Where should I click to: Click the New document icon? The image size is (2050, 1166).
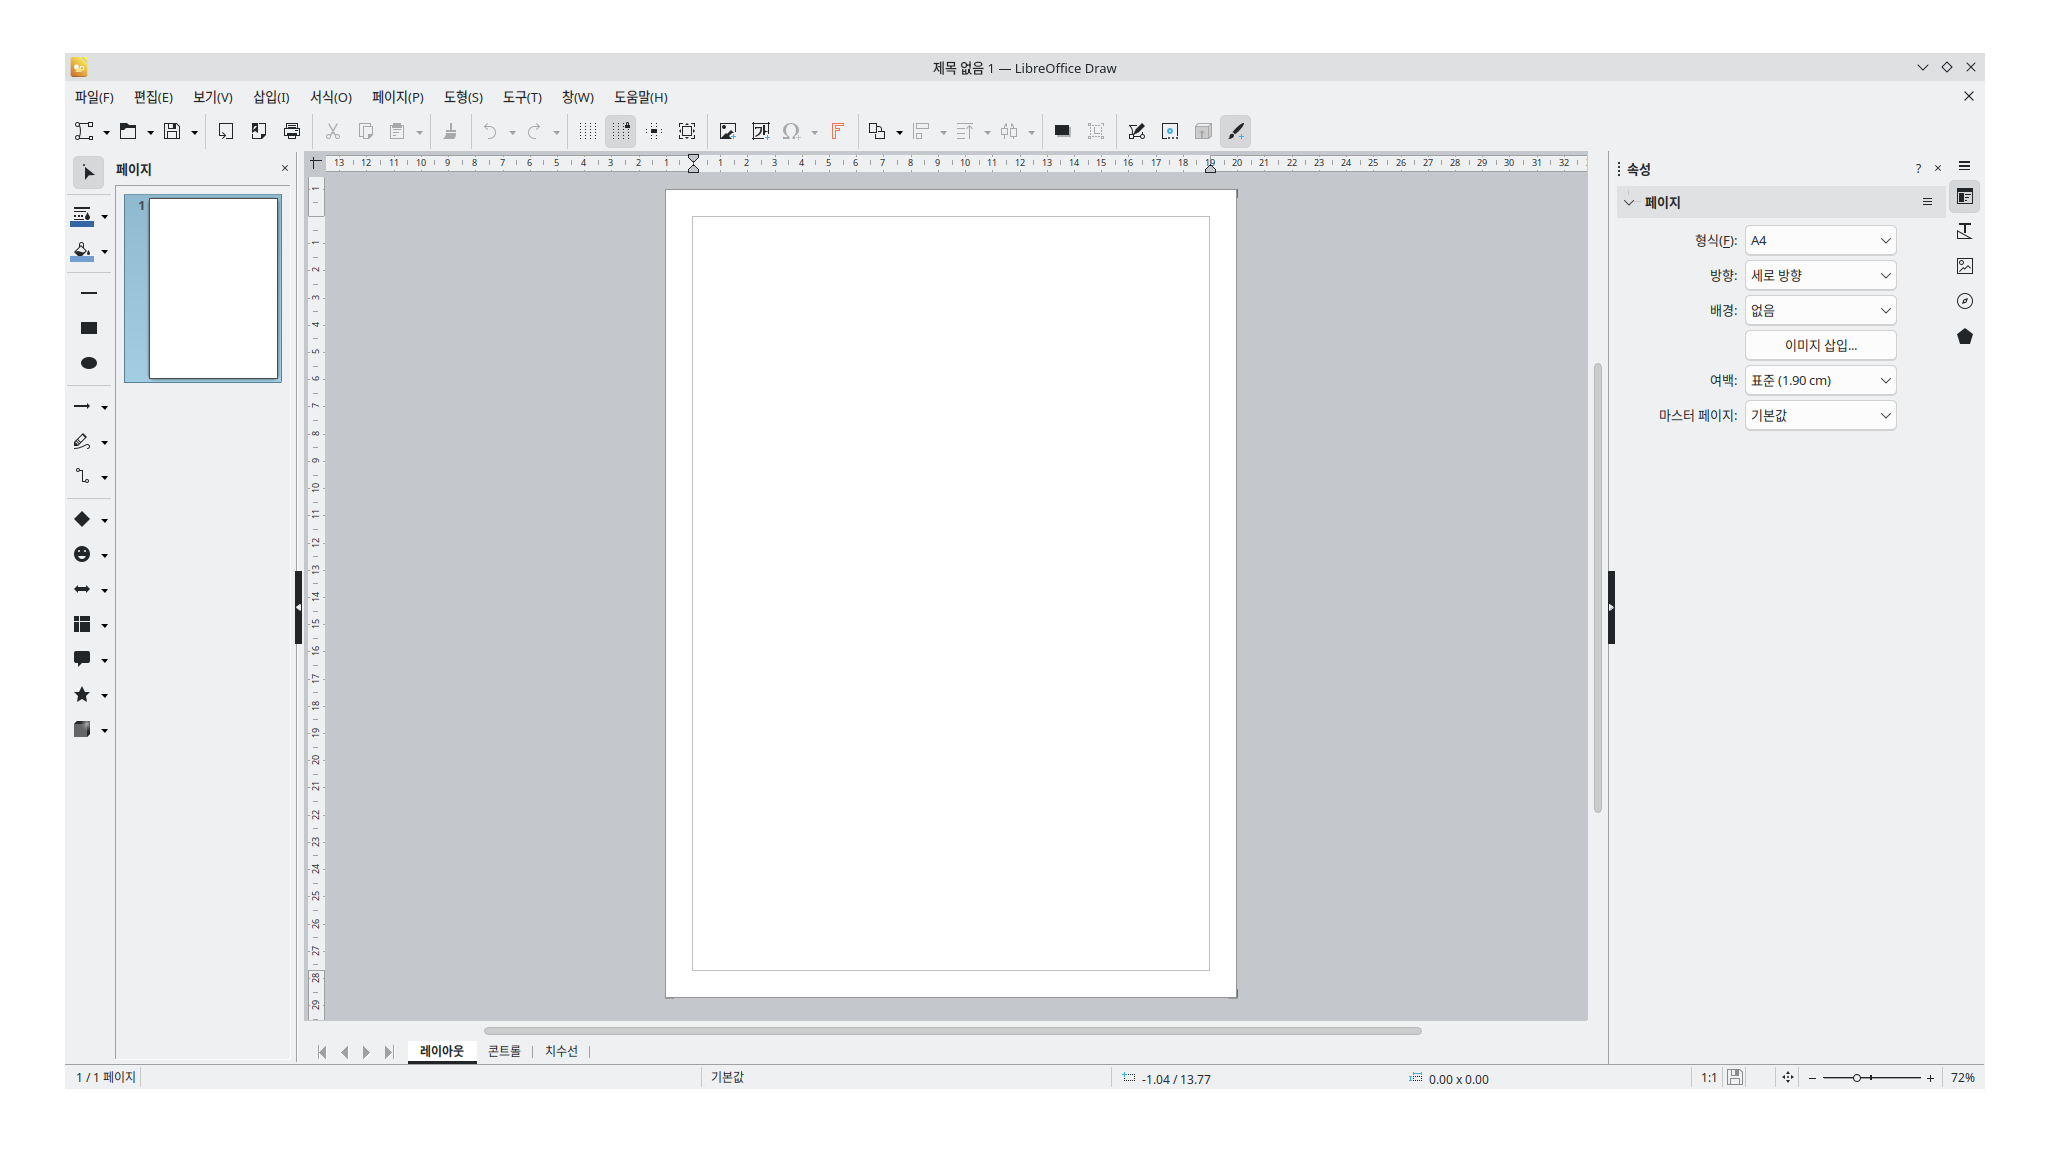click(84, 131)
